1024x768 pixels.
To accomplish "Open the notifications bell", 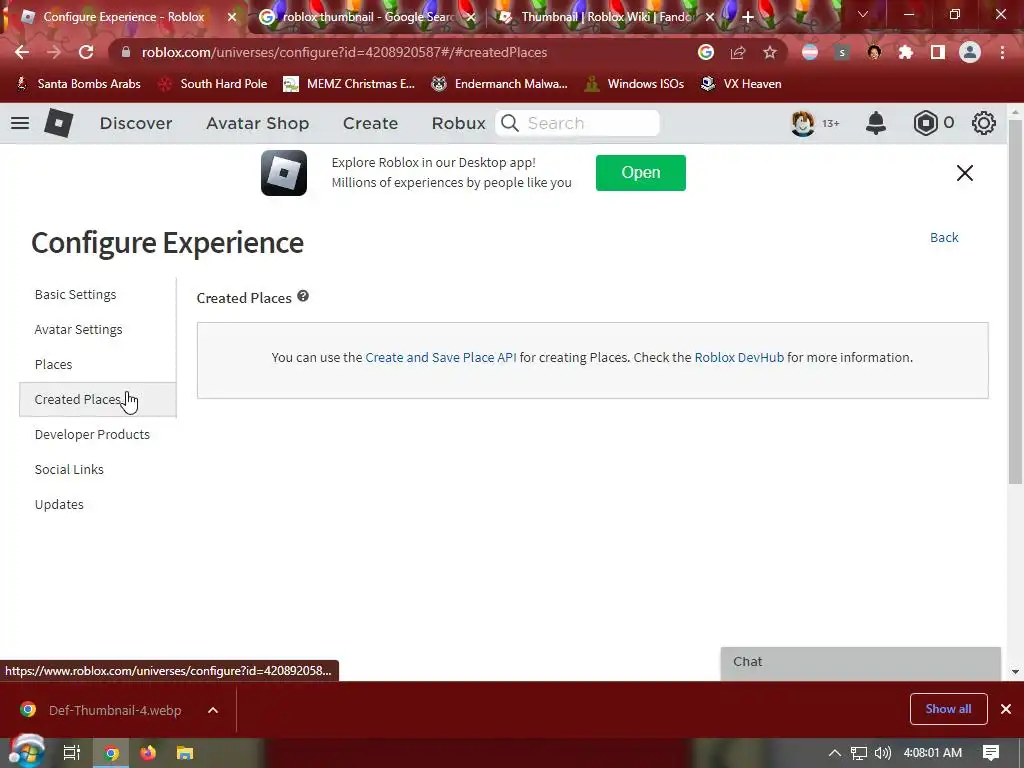I will point(875,123).
